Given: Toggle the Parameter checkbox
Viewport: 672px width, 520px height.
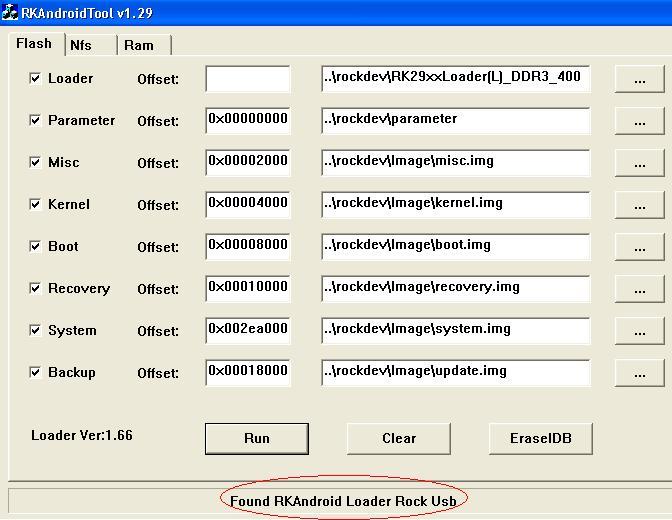Looking at the screenshot, I should [35, 120].
